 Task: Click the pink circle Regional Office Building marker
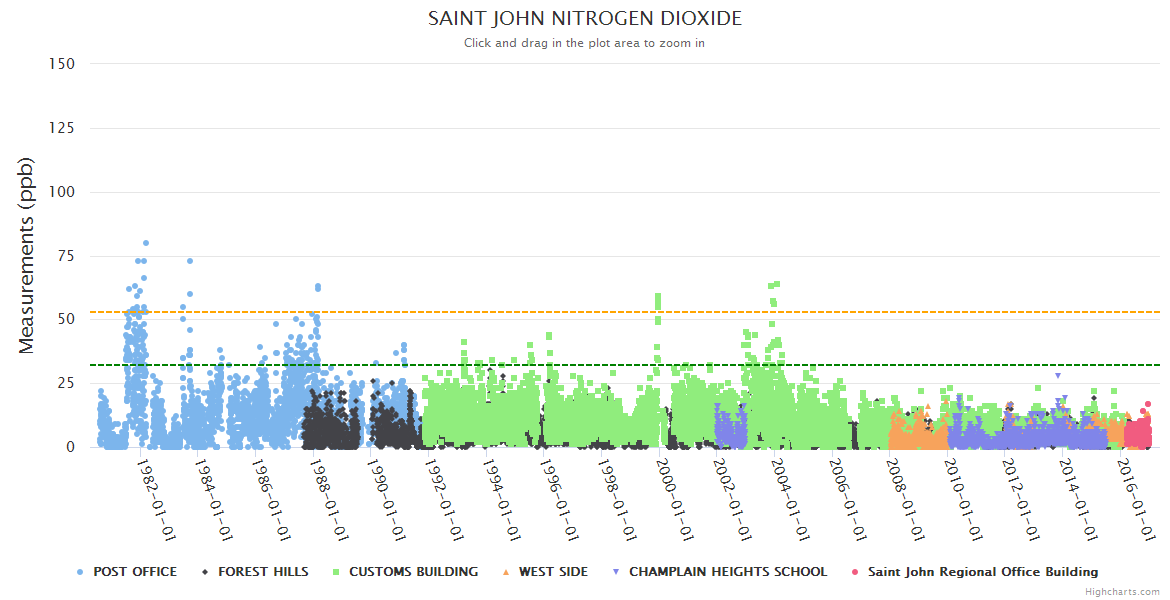click(x=855, y=572)
